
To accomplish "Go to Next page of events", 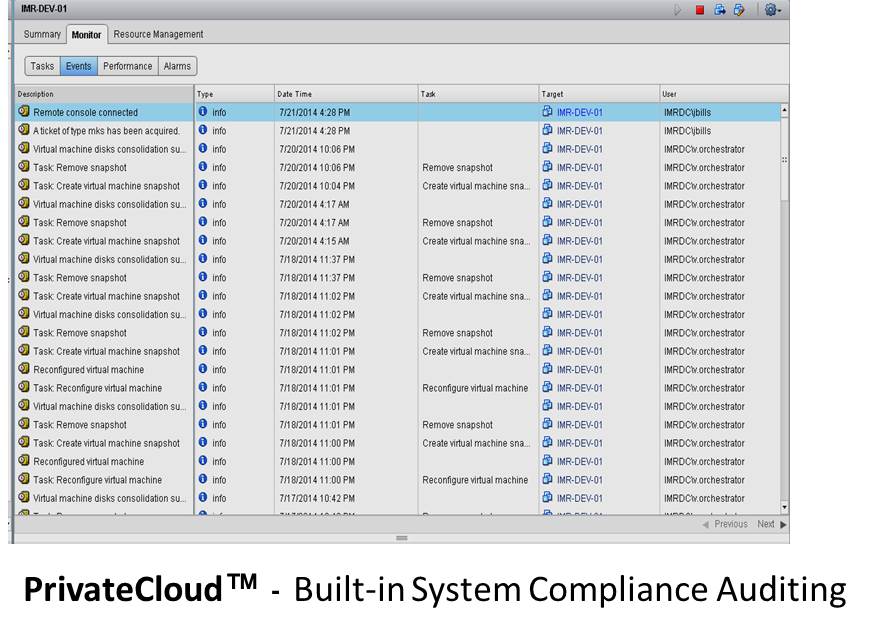I will [772, 524].
